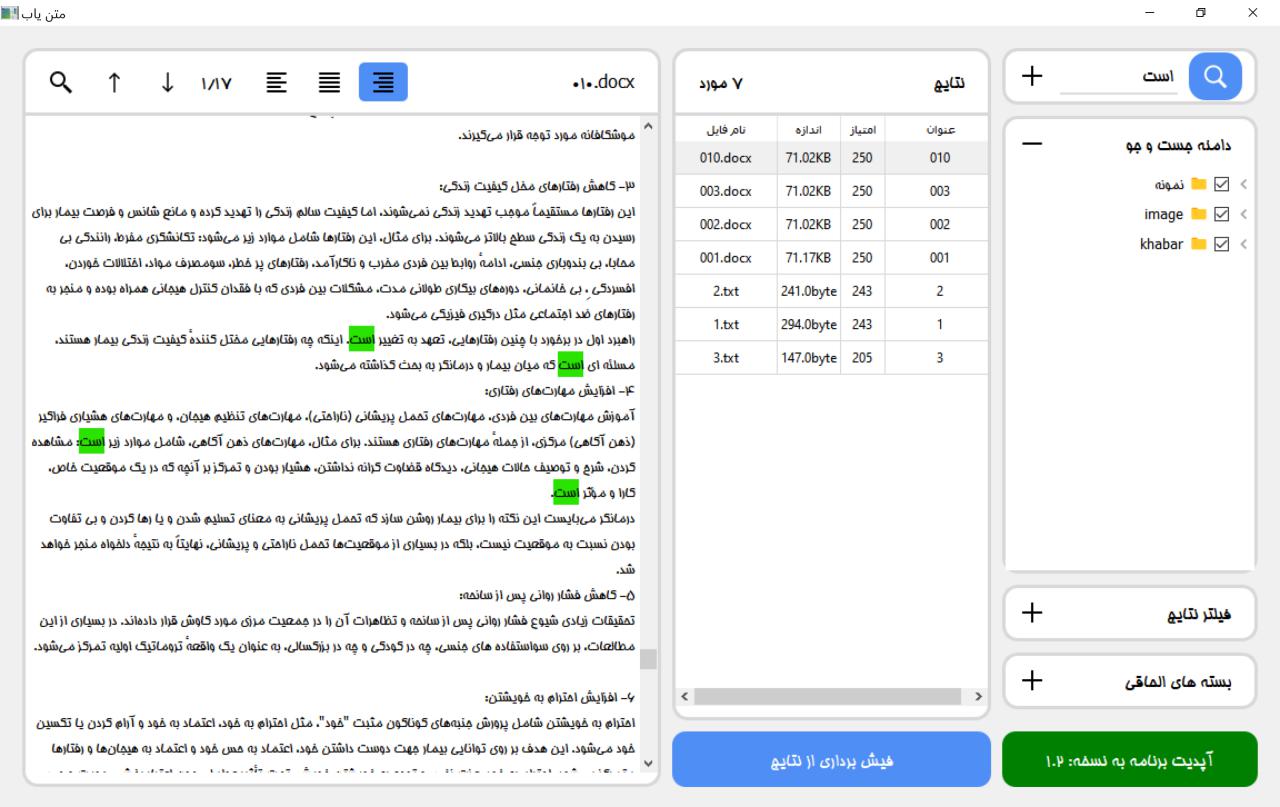Toggle the khabar folder checkbox
Image resolution: width=1280 pixels, height=807 pixels.
(1220, 244)
